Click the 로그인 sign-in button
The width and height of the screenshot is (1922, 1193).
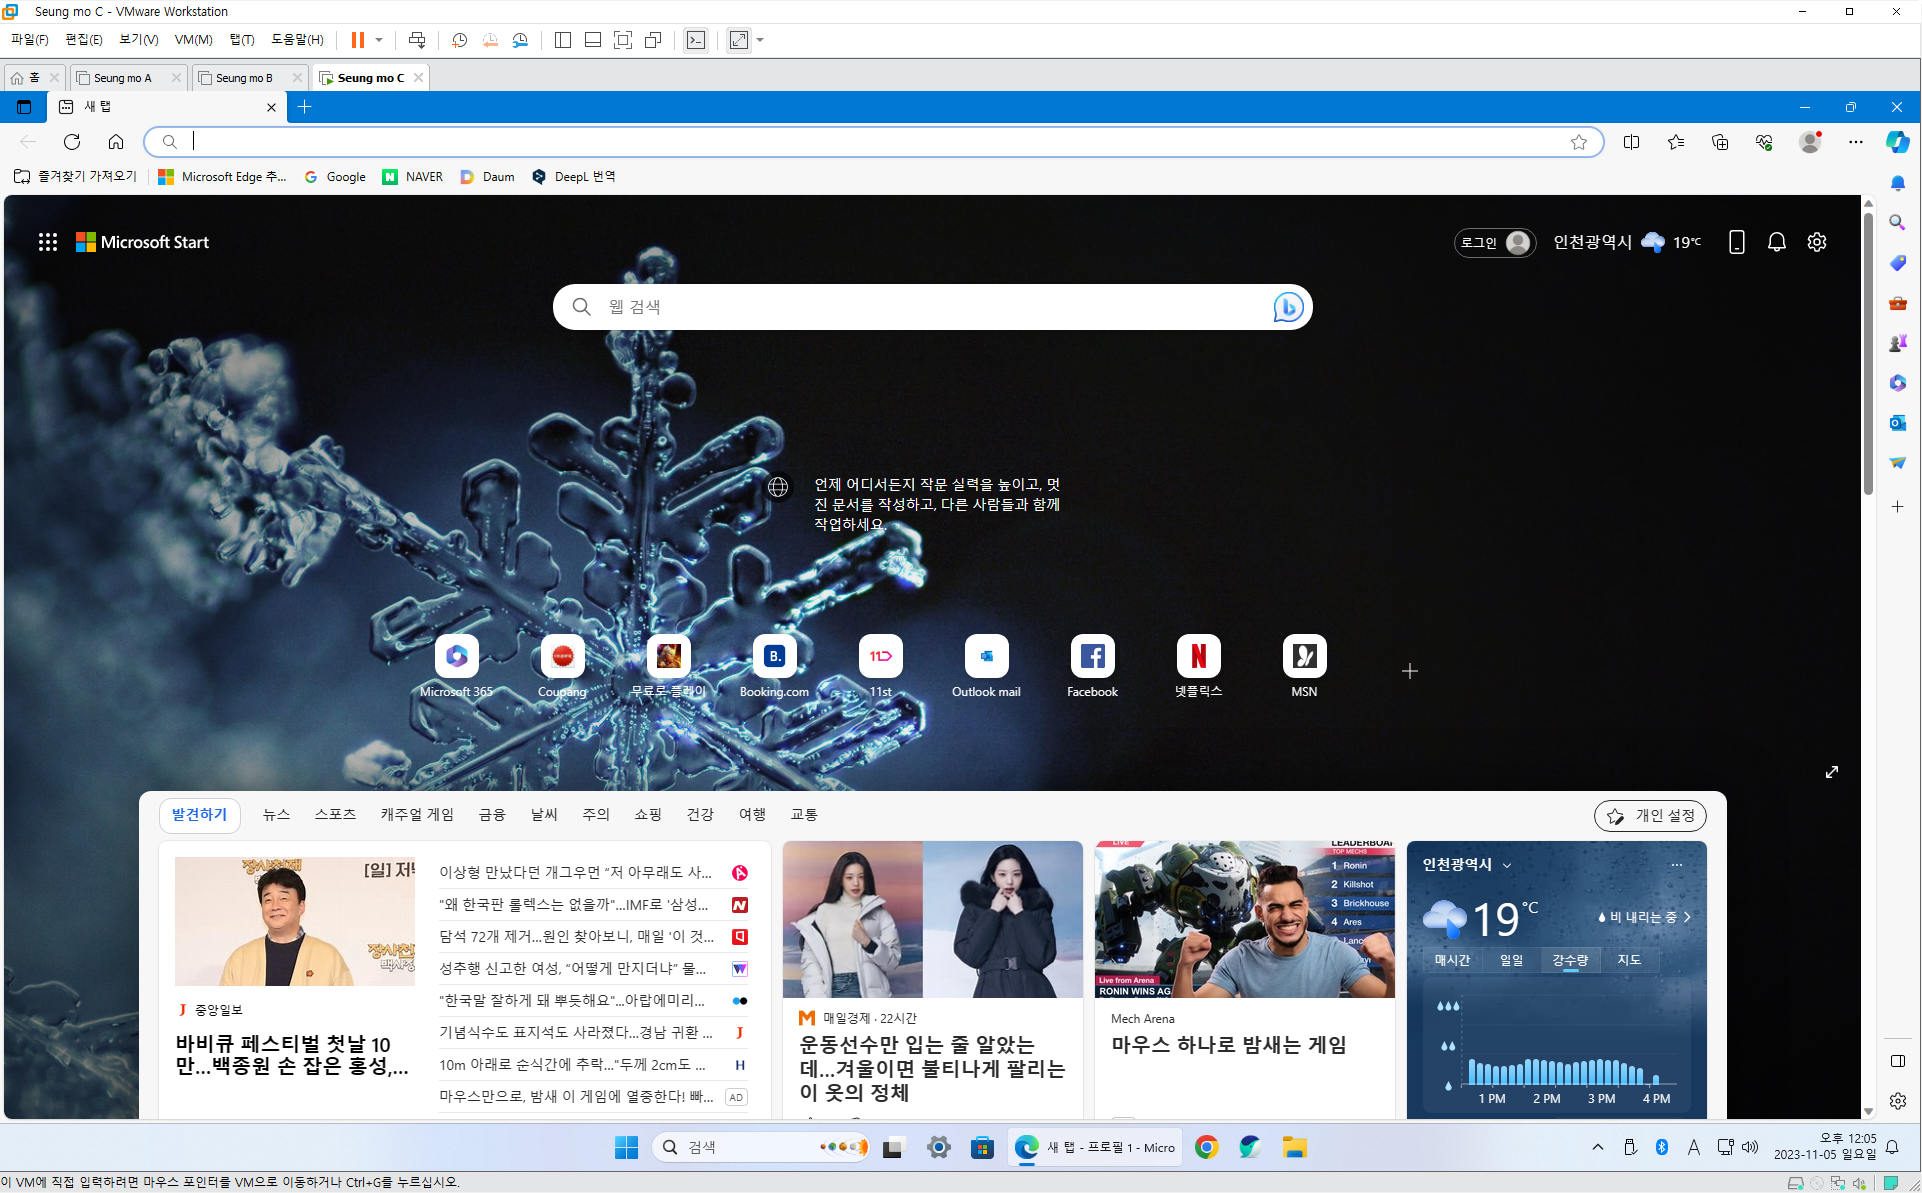point(1494,242)
